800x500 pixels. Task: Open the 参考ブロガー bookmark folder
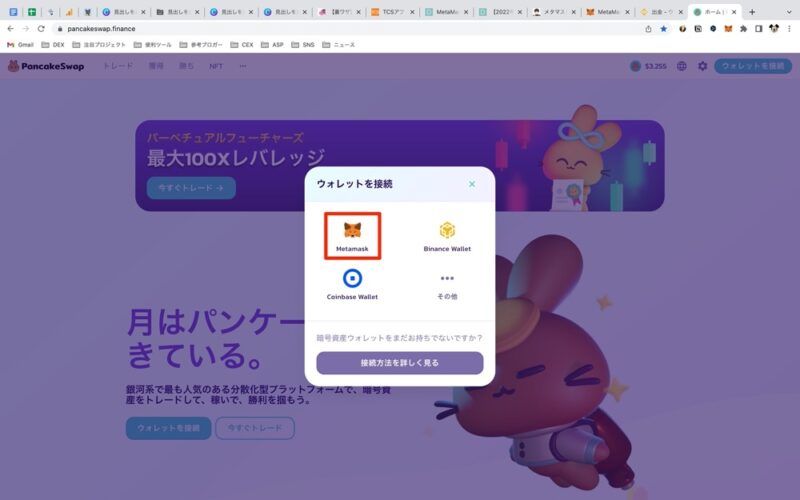click(x=201, y=45)
